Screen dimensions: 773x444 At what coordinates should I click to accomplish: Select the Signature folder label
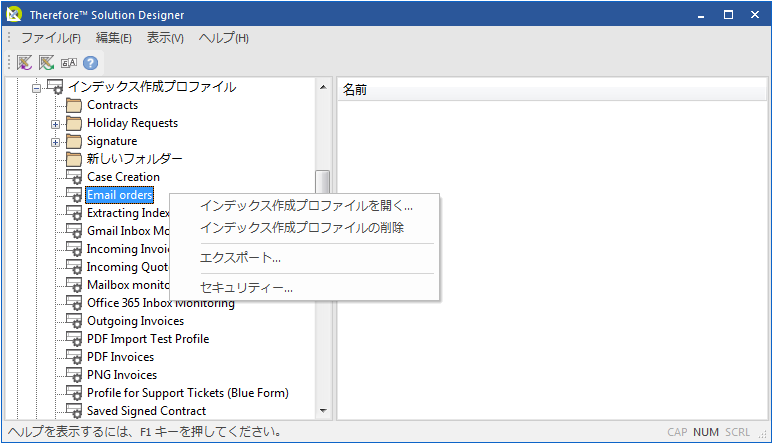(x=112, y=141)
